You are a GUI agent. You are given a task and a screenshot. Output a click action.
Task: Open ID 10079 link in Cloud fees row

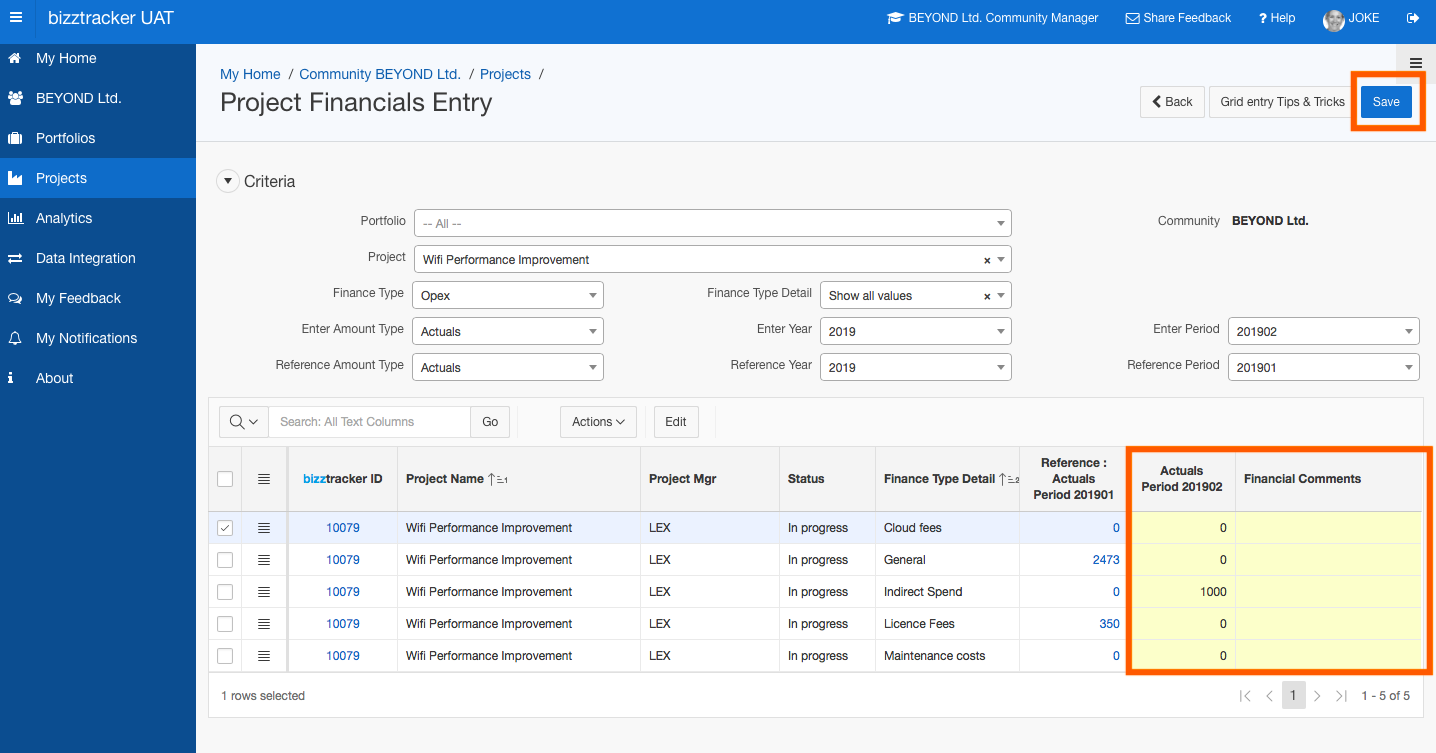click(343, 528)
